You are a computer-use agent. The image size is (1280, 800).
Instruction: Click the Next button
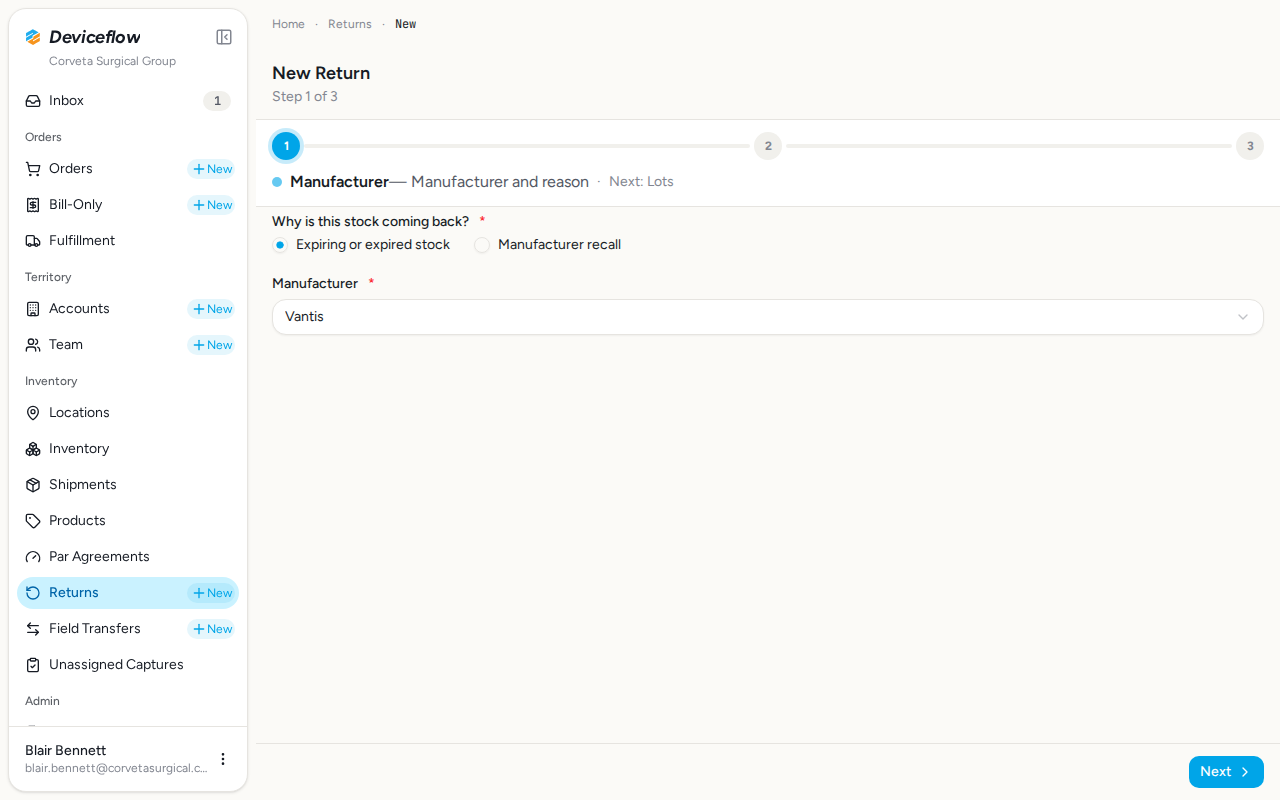(x=1226, y=772)
